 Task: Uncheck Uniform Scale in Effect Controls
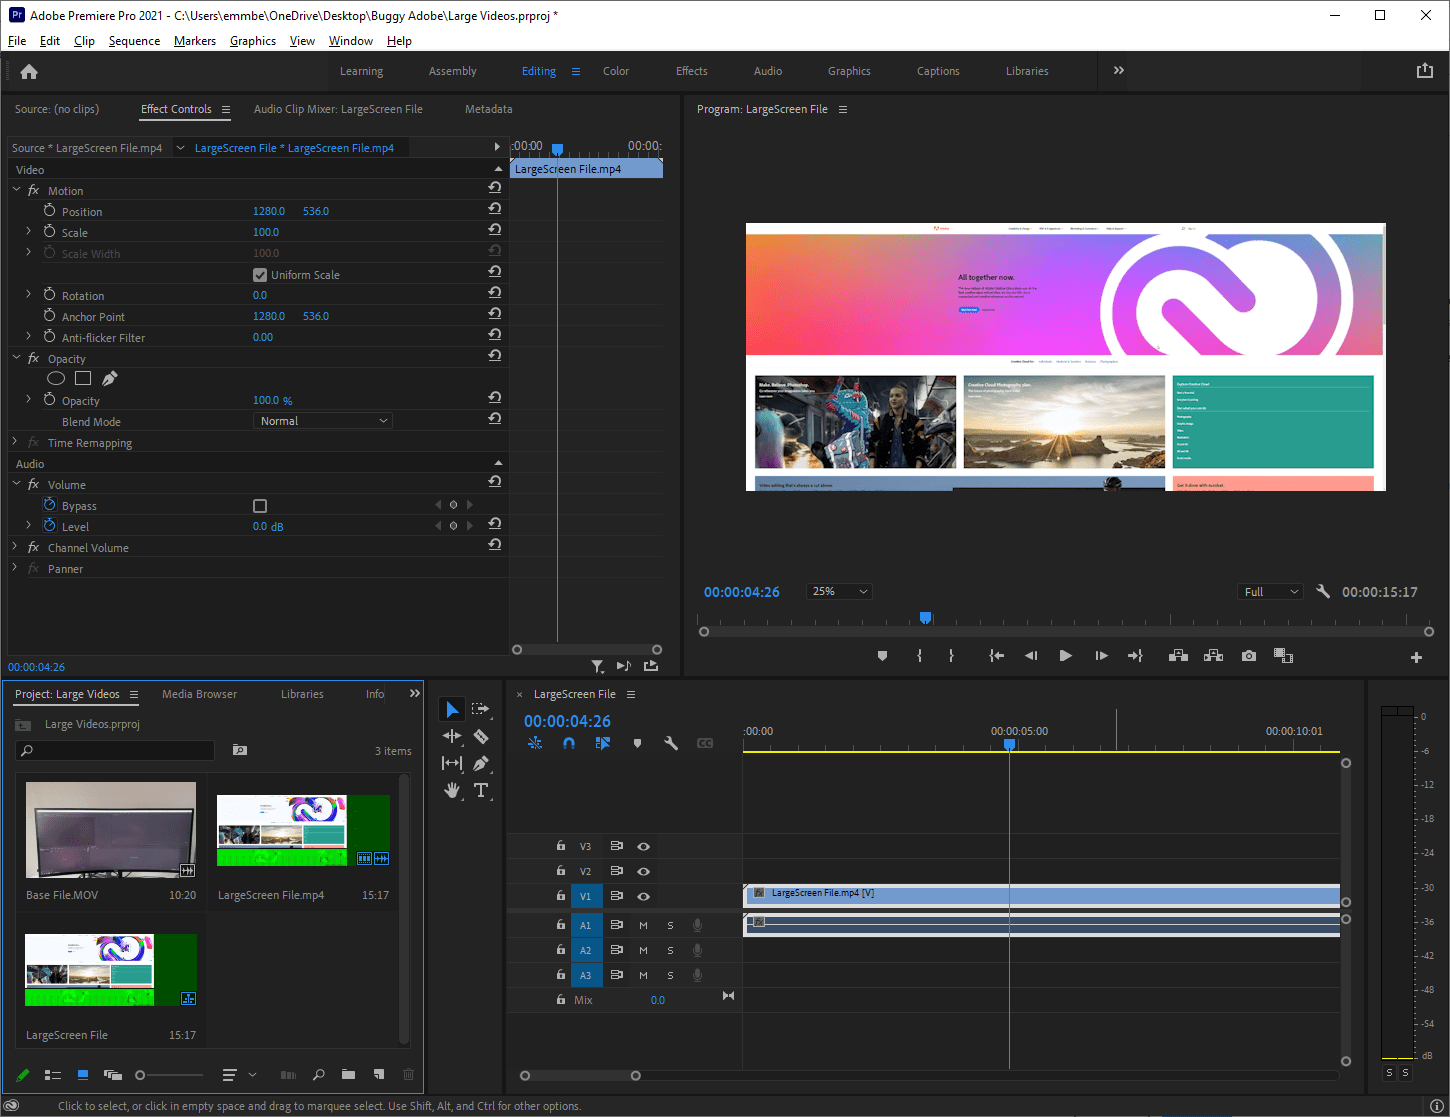(x=259, y=273)
